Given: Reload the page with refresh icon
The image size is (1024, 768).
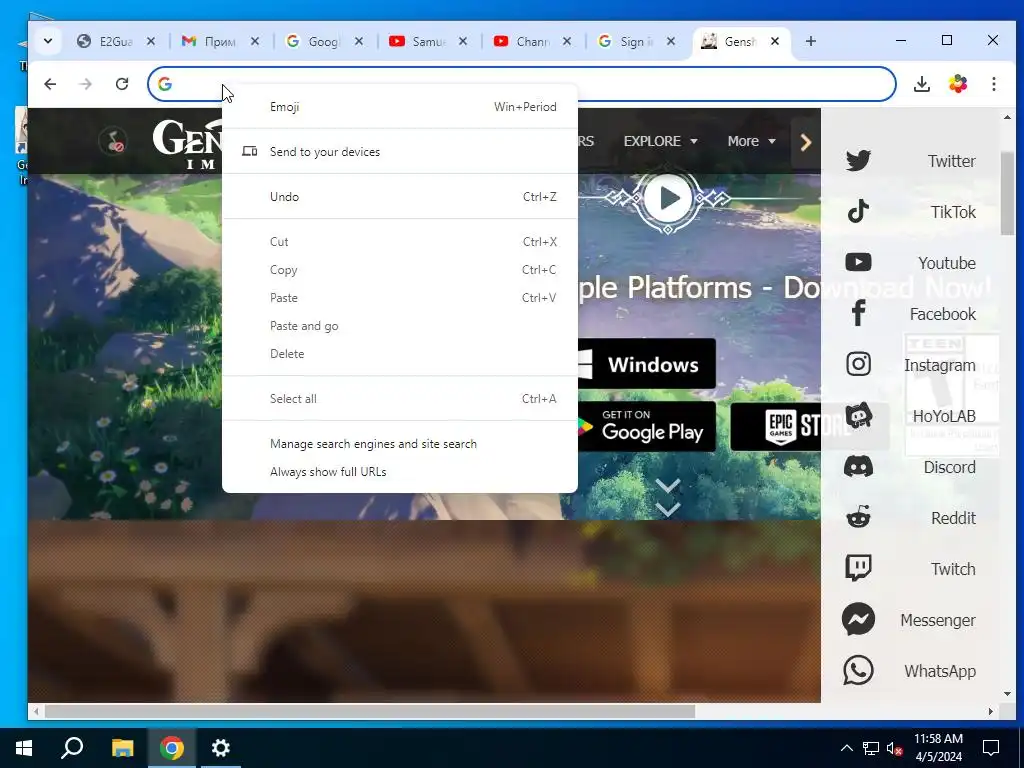Looking at the screenshot, I should click(121, 84).
